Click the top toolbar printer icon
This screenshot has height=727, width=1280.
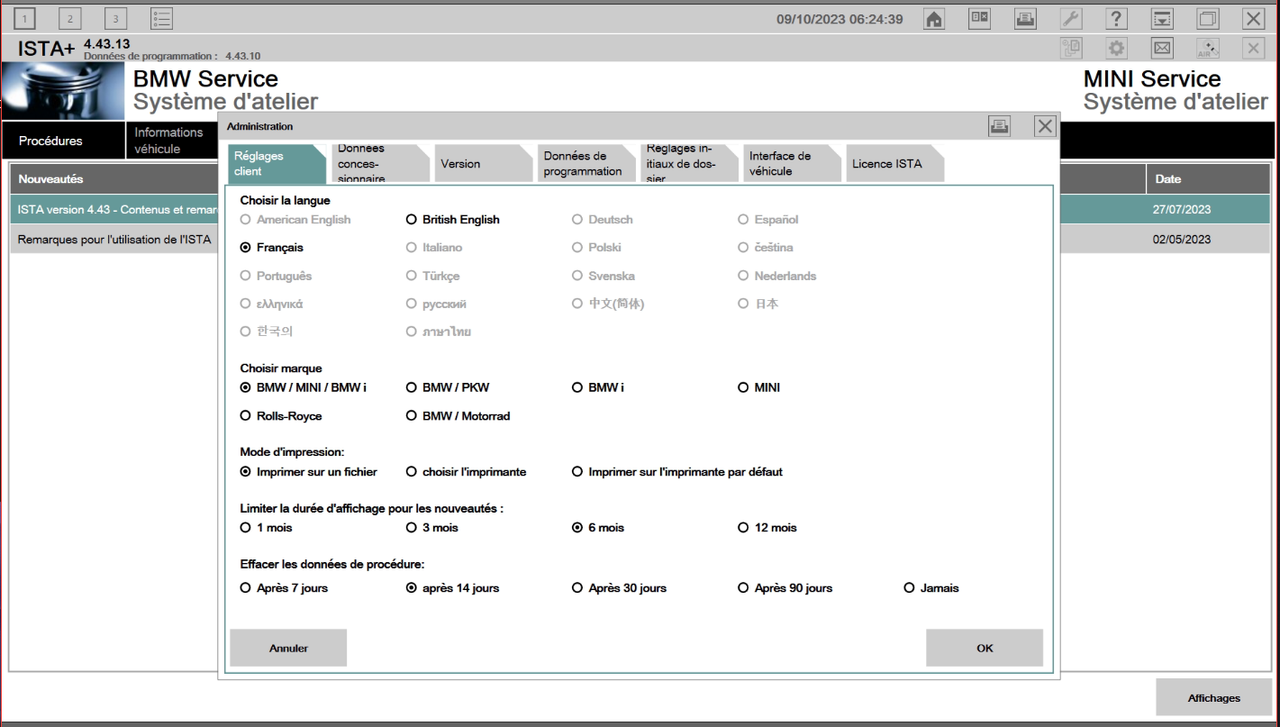[1025, 19]
